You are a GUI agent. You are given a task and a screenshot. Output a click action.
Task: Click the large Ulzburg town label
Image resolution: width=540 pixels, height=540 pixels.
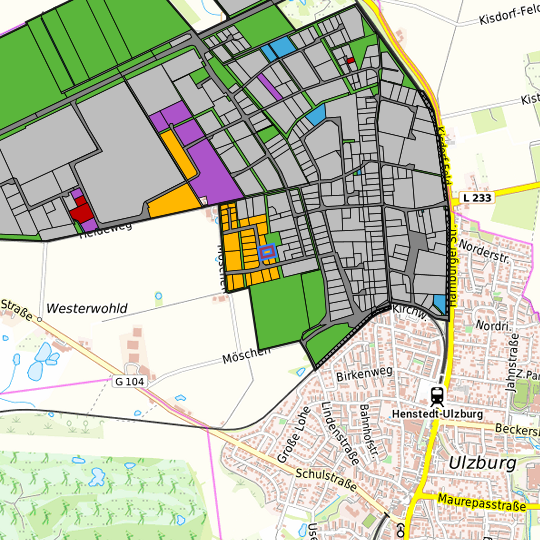[482, 463]
